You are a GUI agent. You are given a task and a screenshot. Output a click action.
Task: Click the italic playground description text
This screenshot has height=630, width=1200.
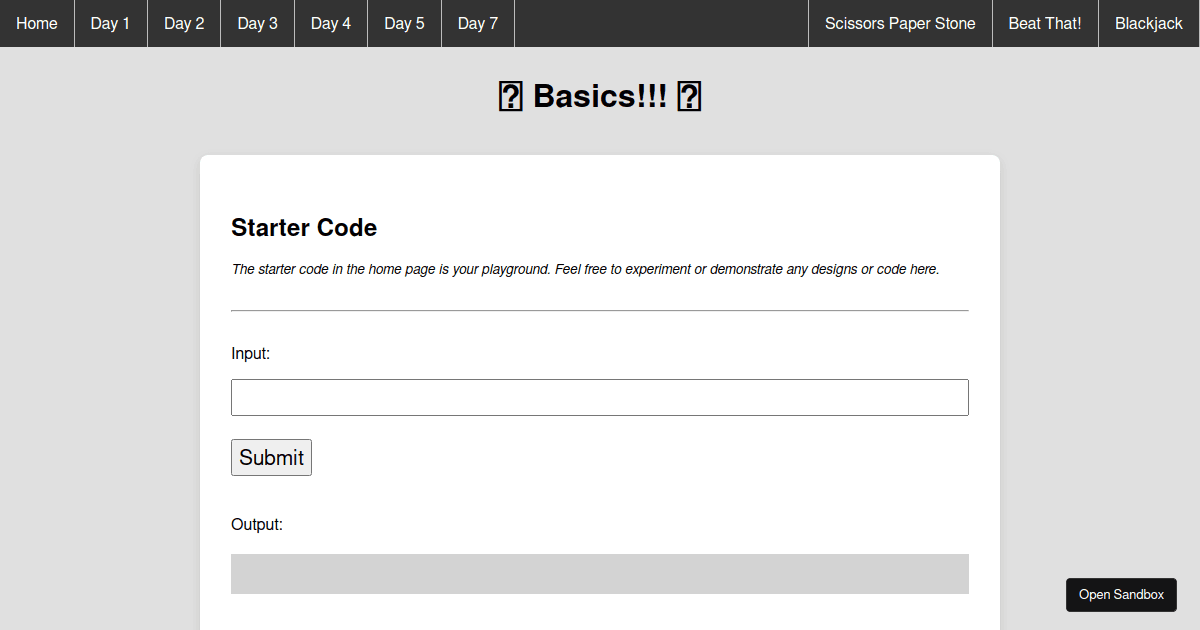tap(585, 269)
